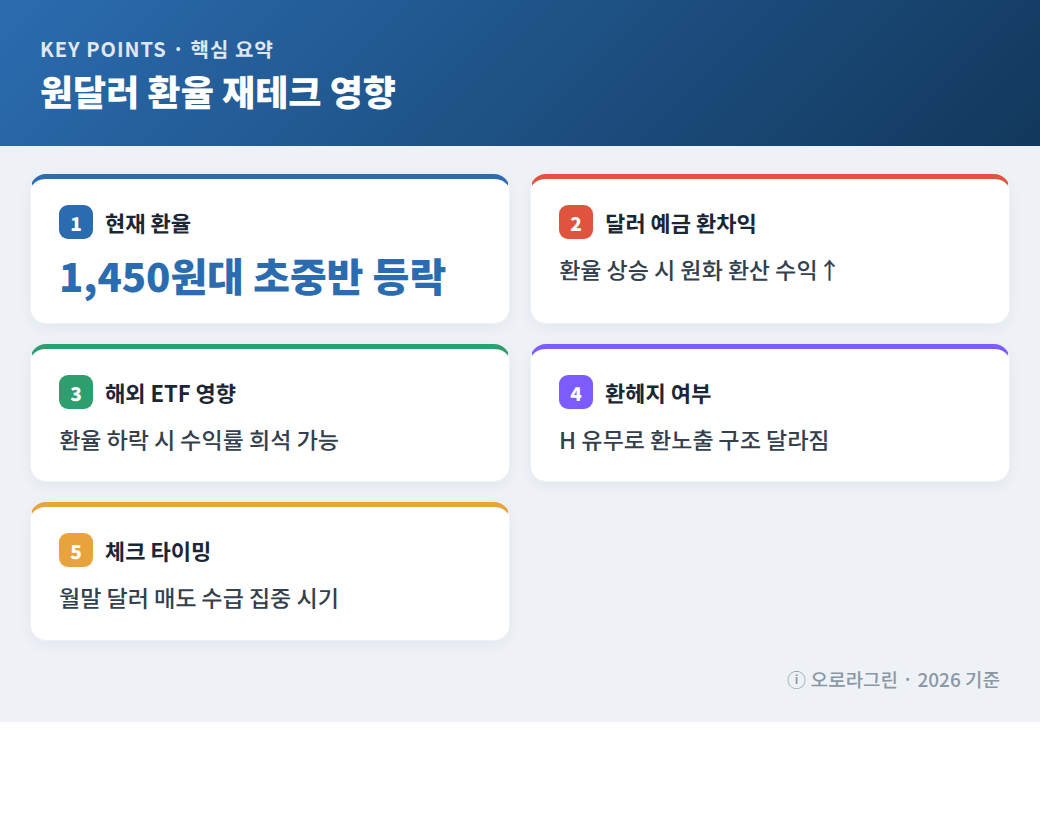Screen dimensions: 1040x840
Task: Select the '해외 ETF 영향' card title
Action: [x=170, y=393]
